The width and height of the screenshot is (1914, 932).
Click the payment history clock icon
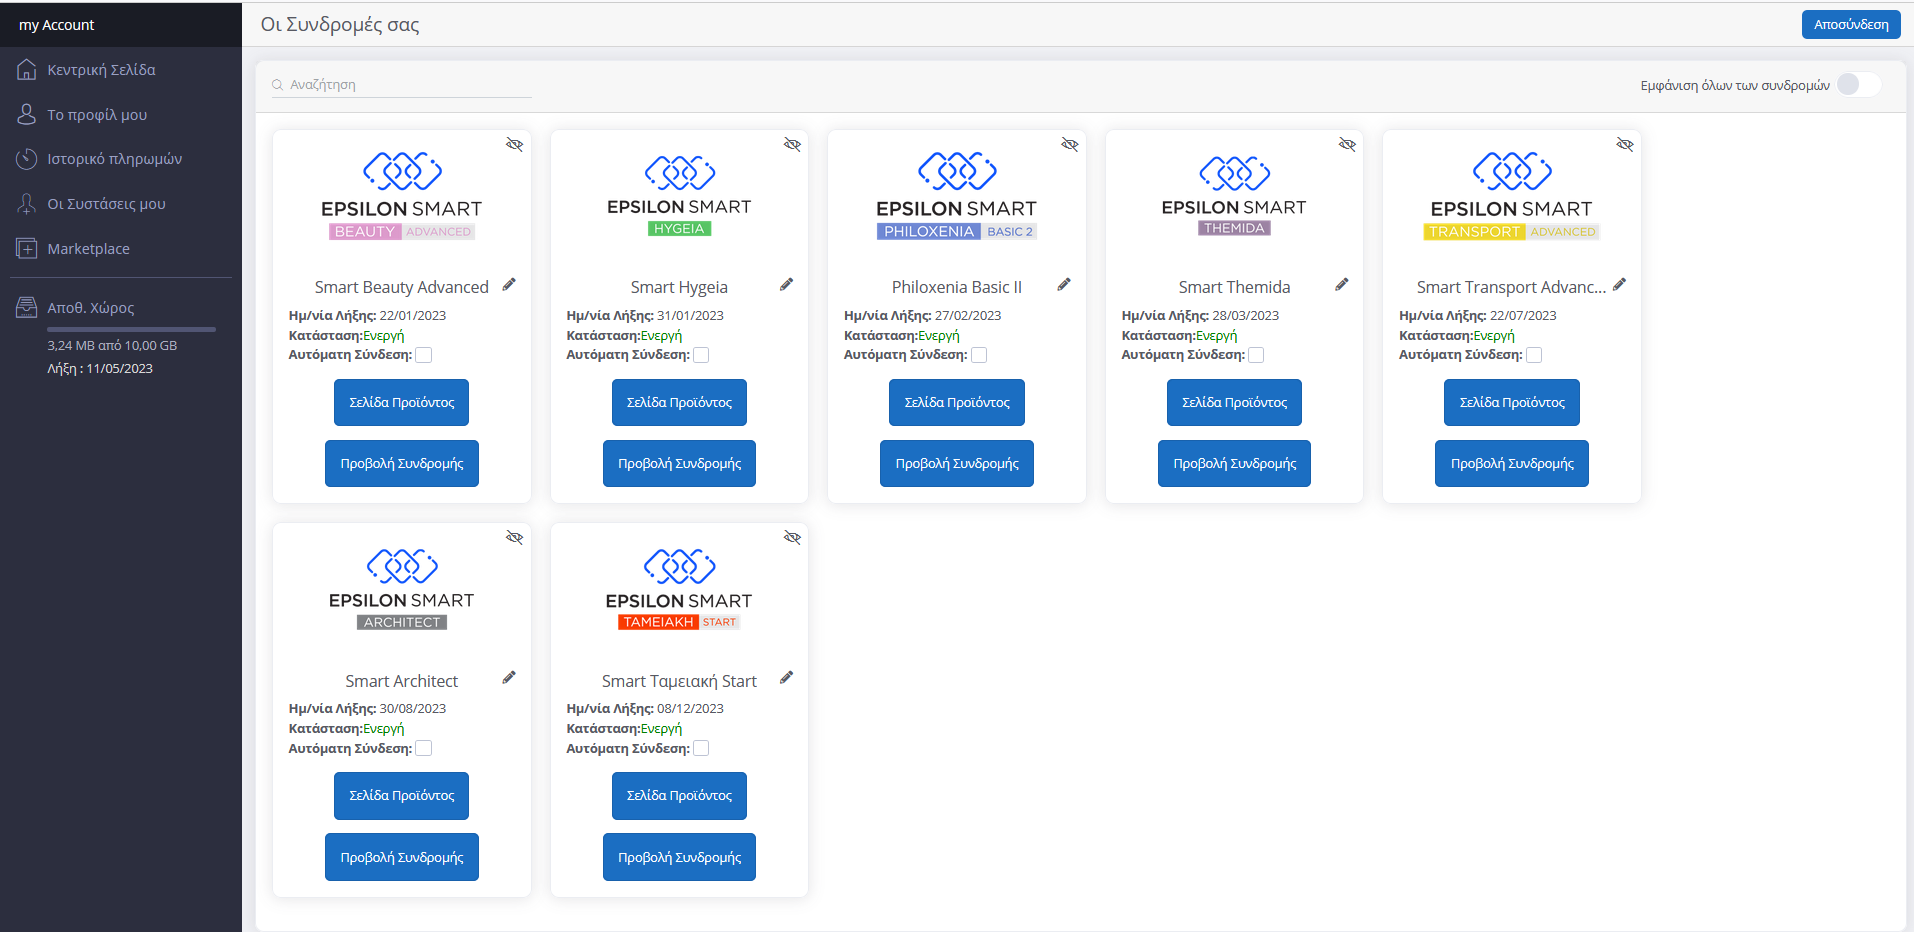[x=27, y=159]
